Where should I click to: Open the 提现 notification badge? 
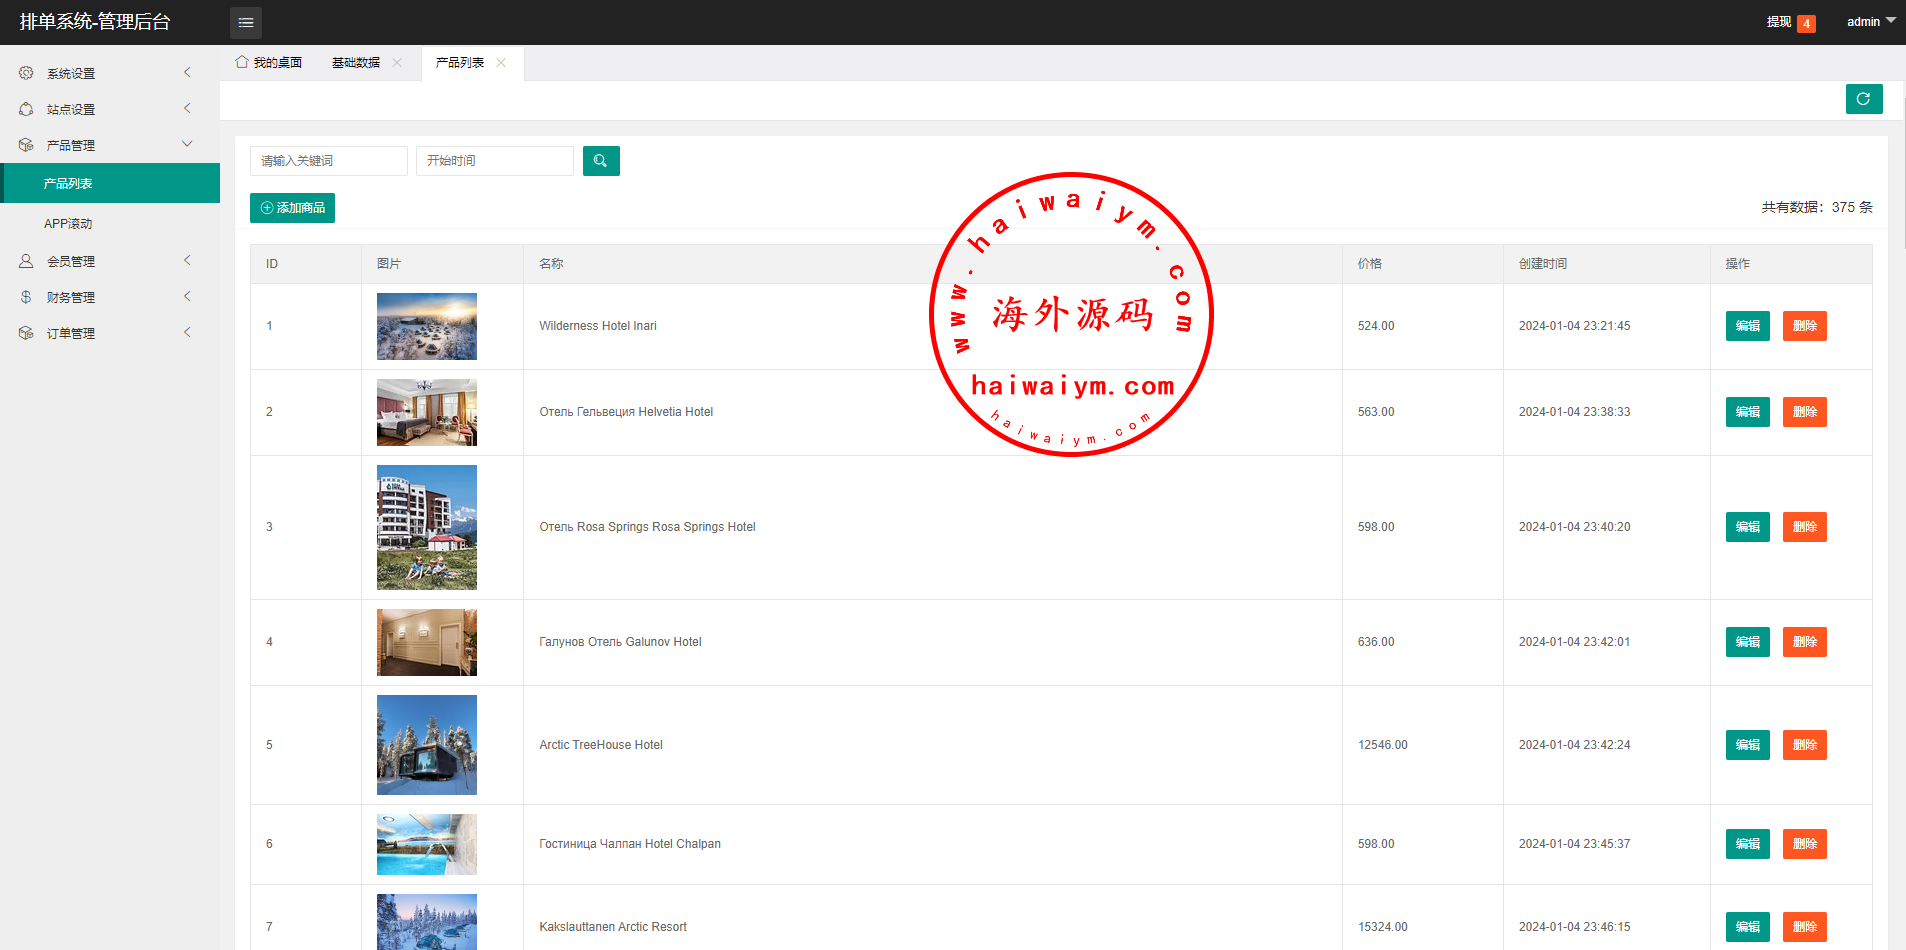1805,23
